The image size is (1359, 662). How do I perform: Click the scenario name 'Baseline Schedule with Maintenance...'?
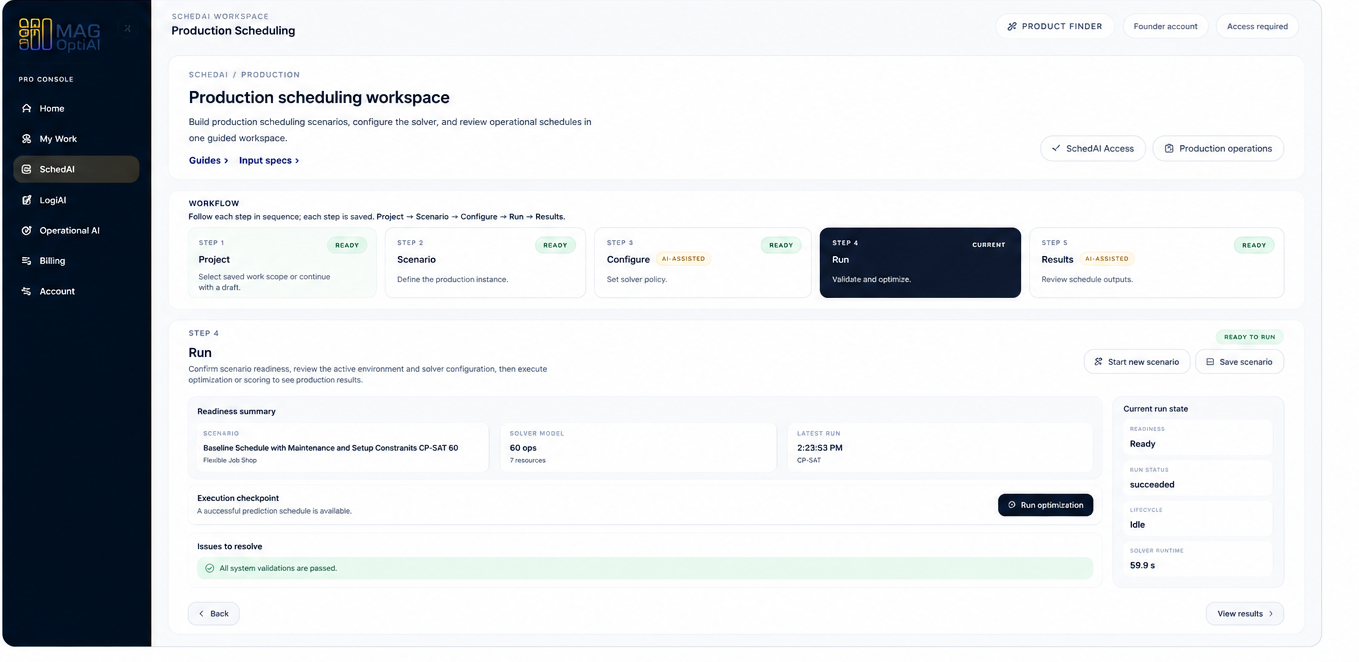coord(331,448)
